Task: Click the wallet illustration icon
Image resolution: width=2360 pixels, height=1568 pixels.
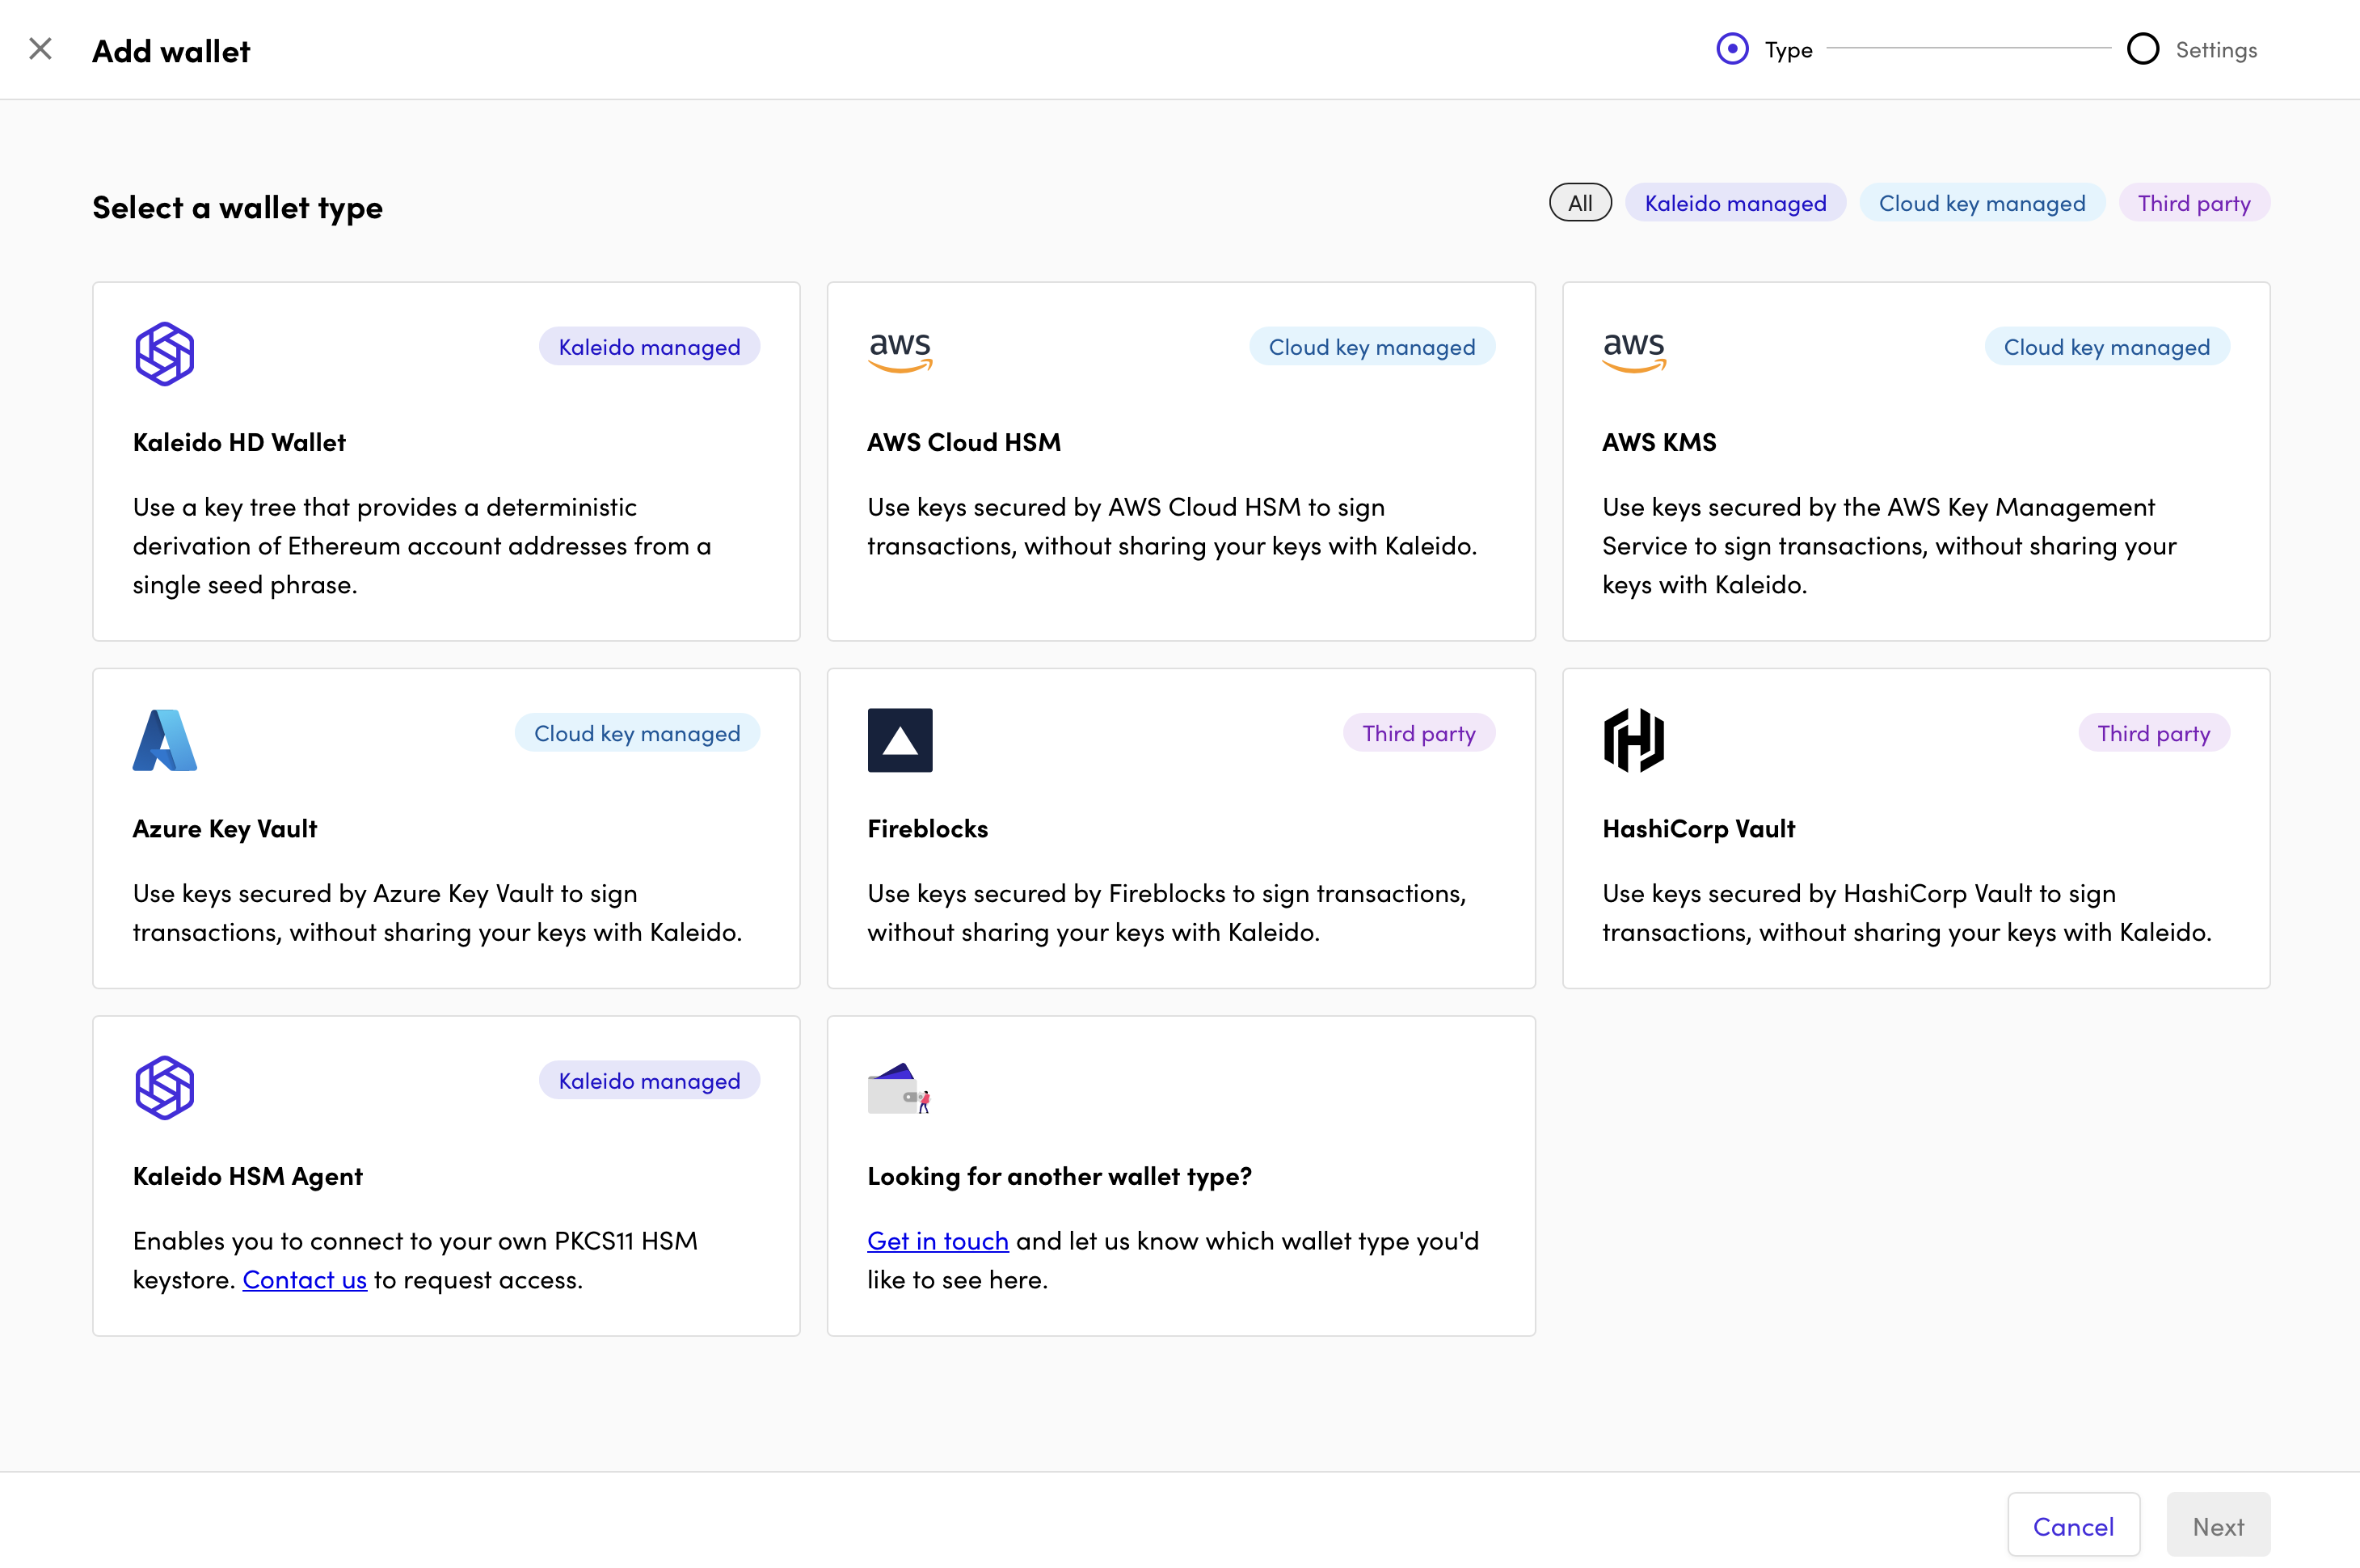Action: (x=897, y=1088)
